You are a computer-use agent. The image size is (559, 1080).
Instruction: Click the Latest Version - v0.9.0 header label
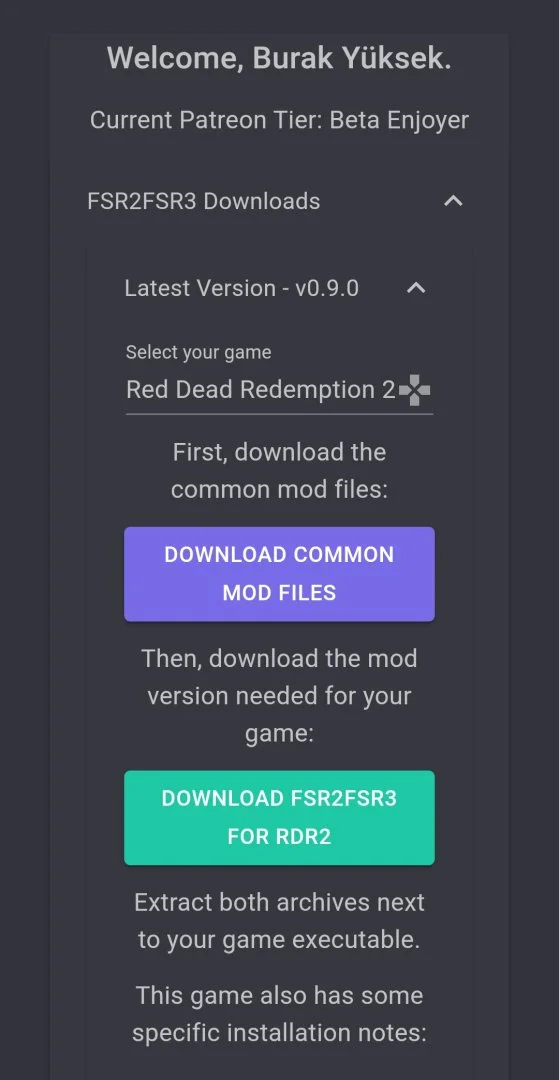[x=242, y=288]
